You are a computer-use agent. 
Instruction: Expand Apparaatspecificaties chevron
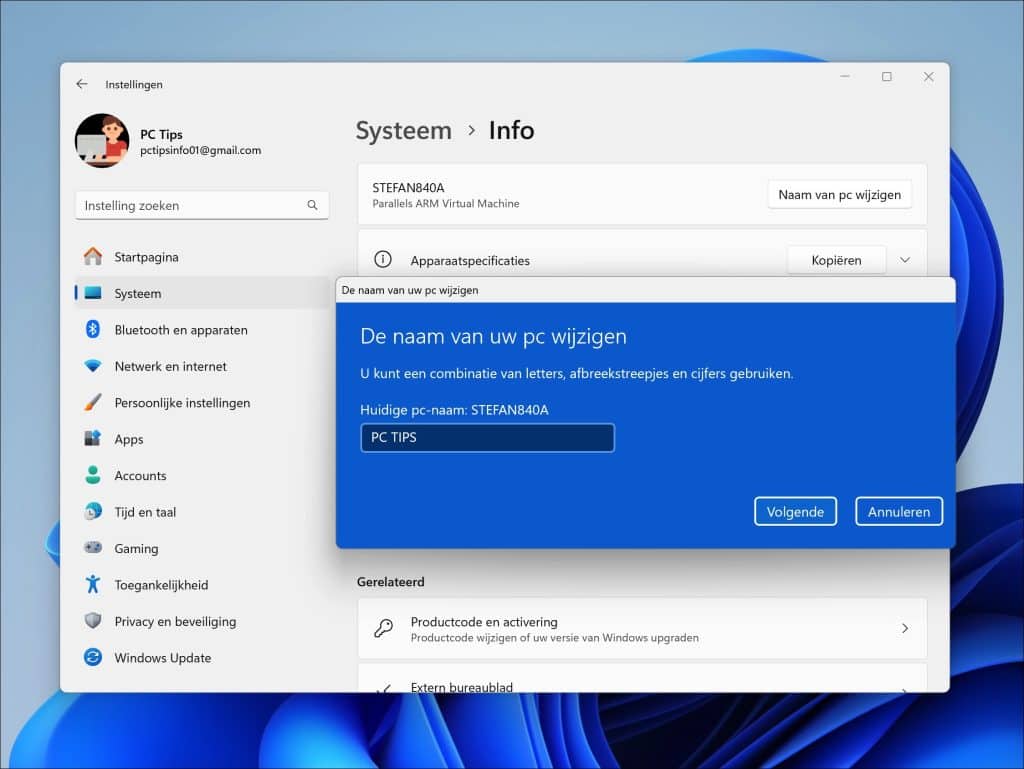click(x=905, y=260)
